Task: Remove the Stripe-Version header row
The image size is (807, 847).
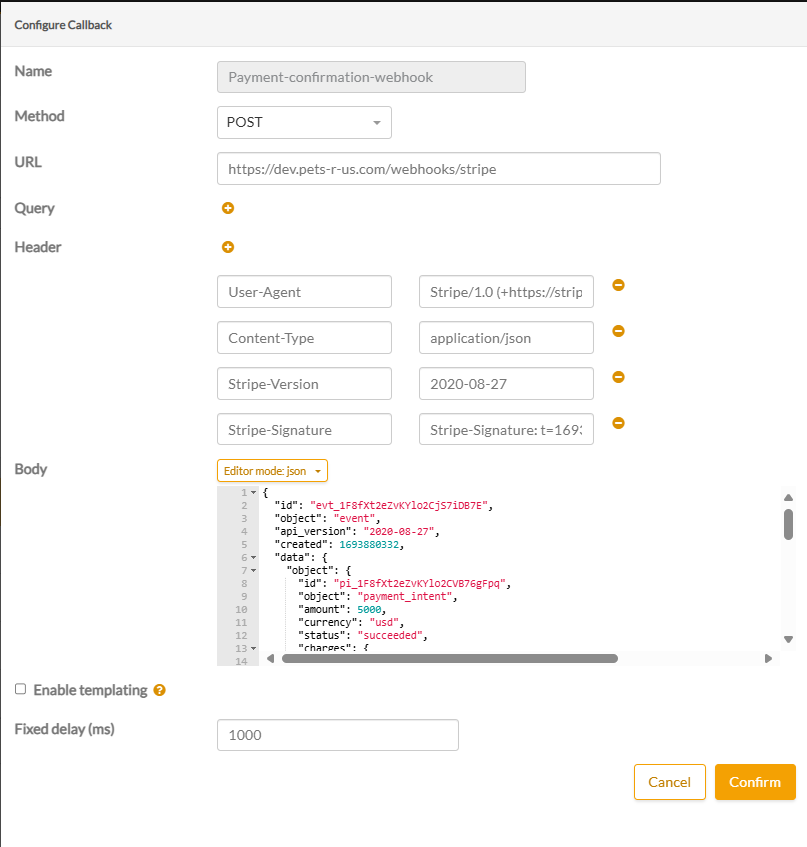Action: click(x=618, y=377)
